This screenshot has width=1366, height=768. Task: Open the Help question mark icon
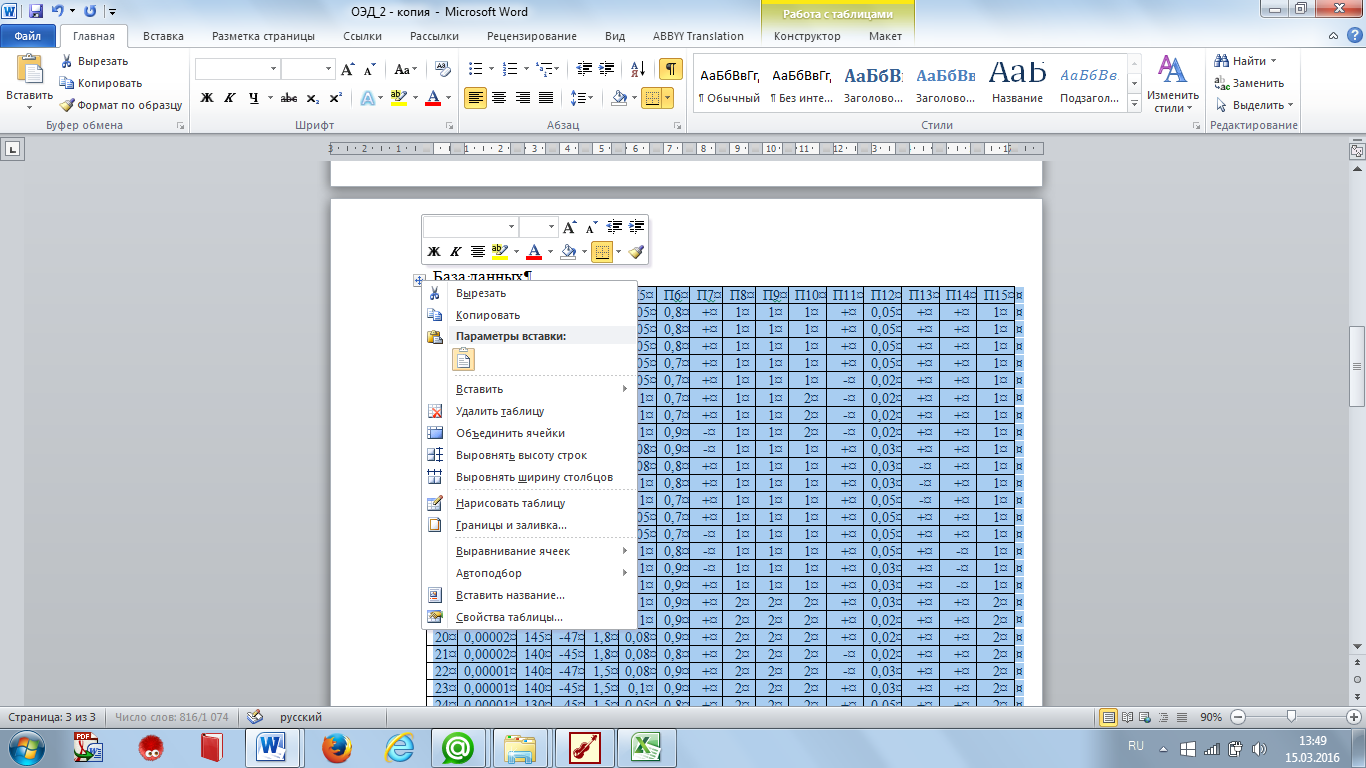click(x=1355, y=36)
